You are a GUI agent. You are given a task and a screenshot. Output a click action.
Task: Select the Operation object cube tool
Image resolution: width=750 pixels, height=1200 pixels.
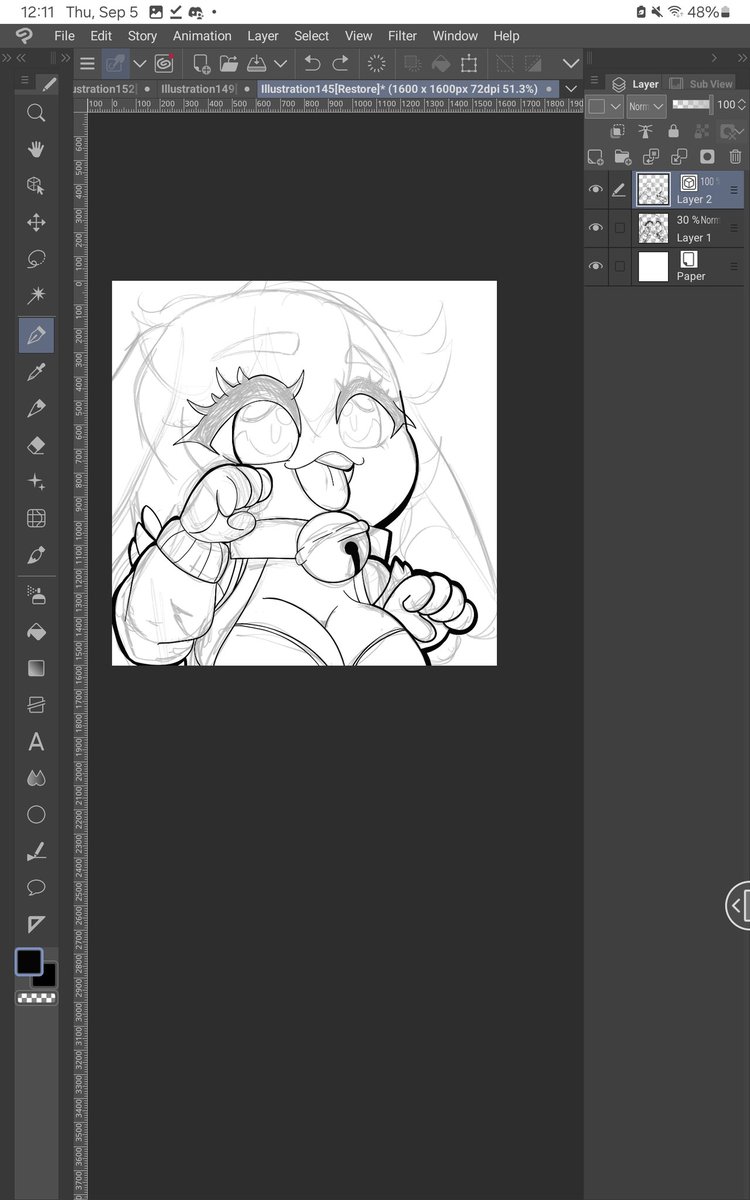click(36, 186)
